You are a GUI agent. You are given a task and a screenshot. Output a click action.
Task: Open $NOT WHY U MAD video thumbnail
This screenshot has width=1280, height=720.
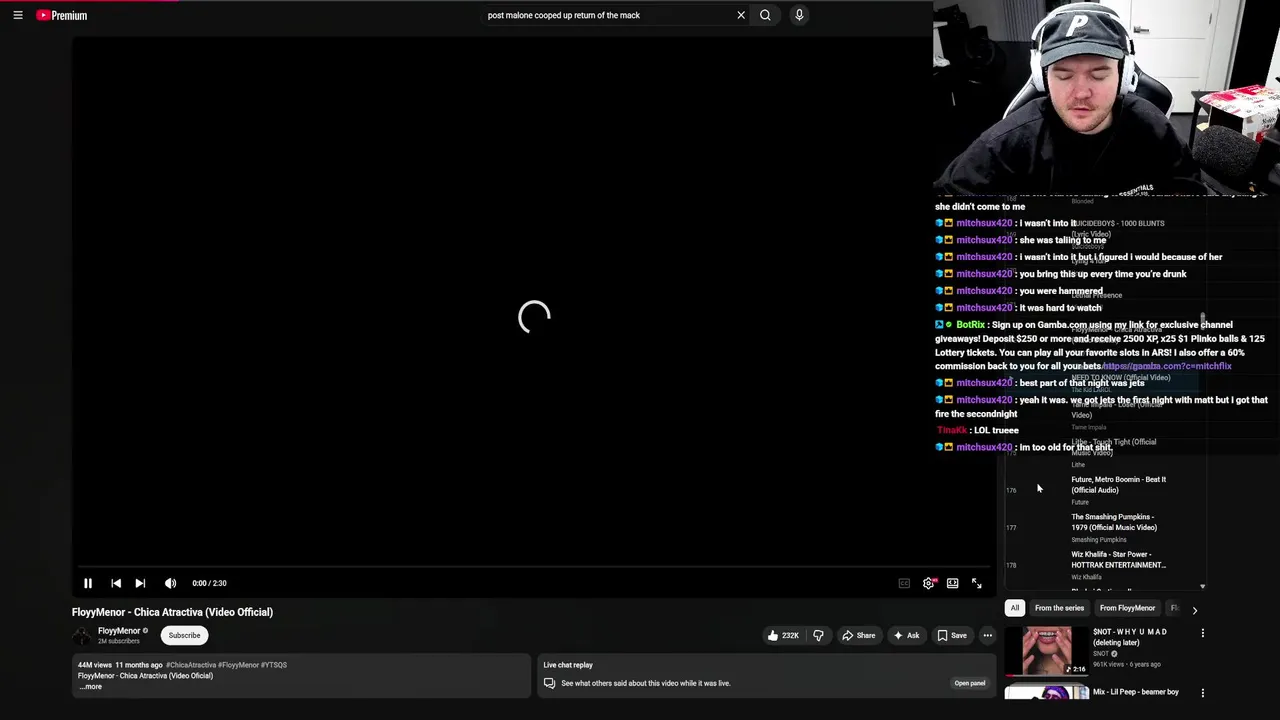(x=1046, y=651)
